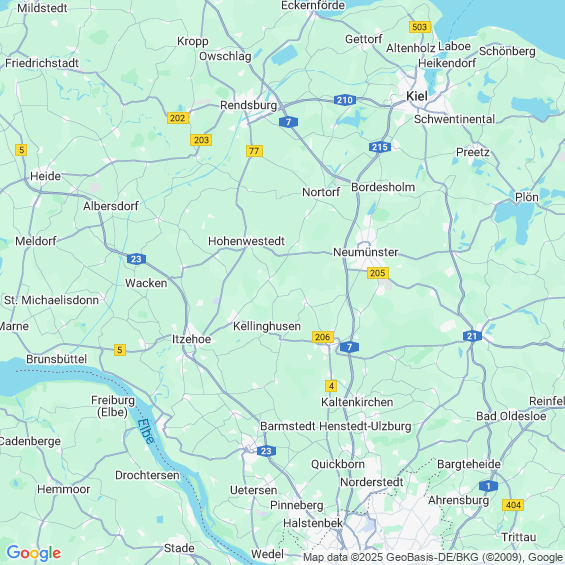Click the A215 highway shield
The width and height of the screenshot is (565, 565).
pos(380,147)
